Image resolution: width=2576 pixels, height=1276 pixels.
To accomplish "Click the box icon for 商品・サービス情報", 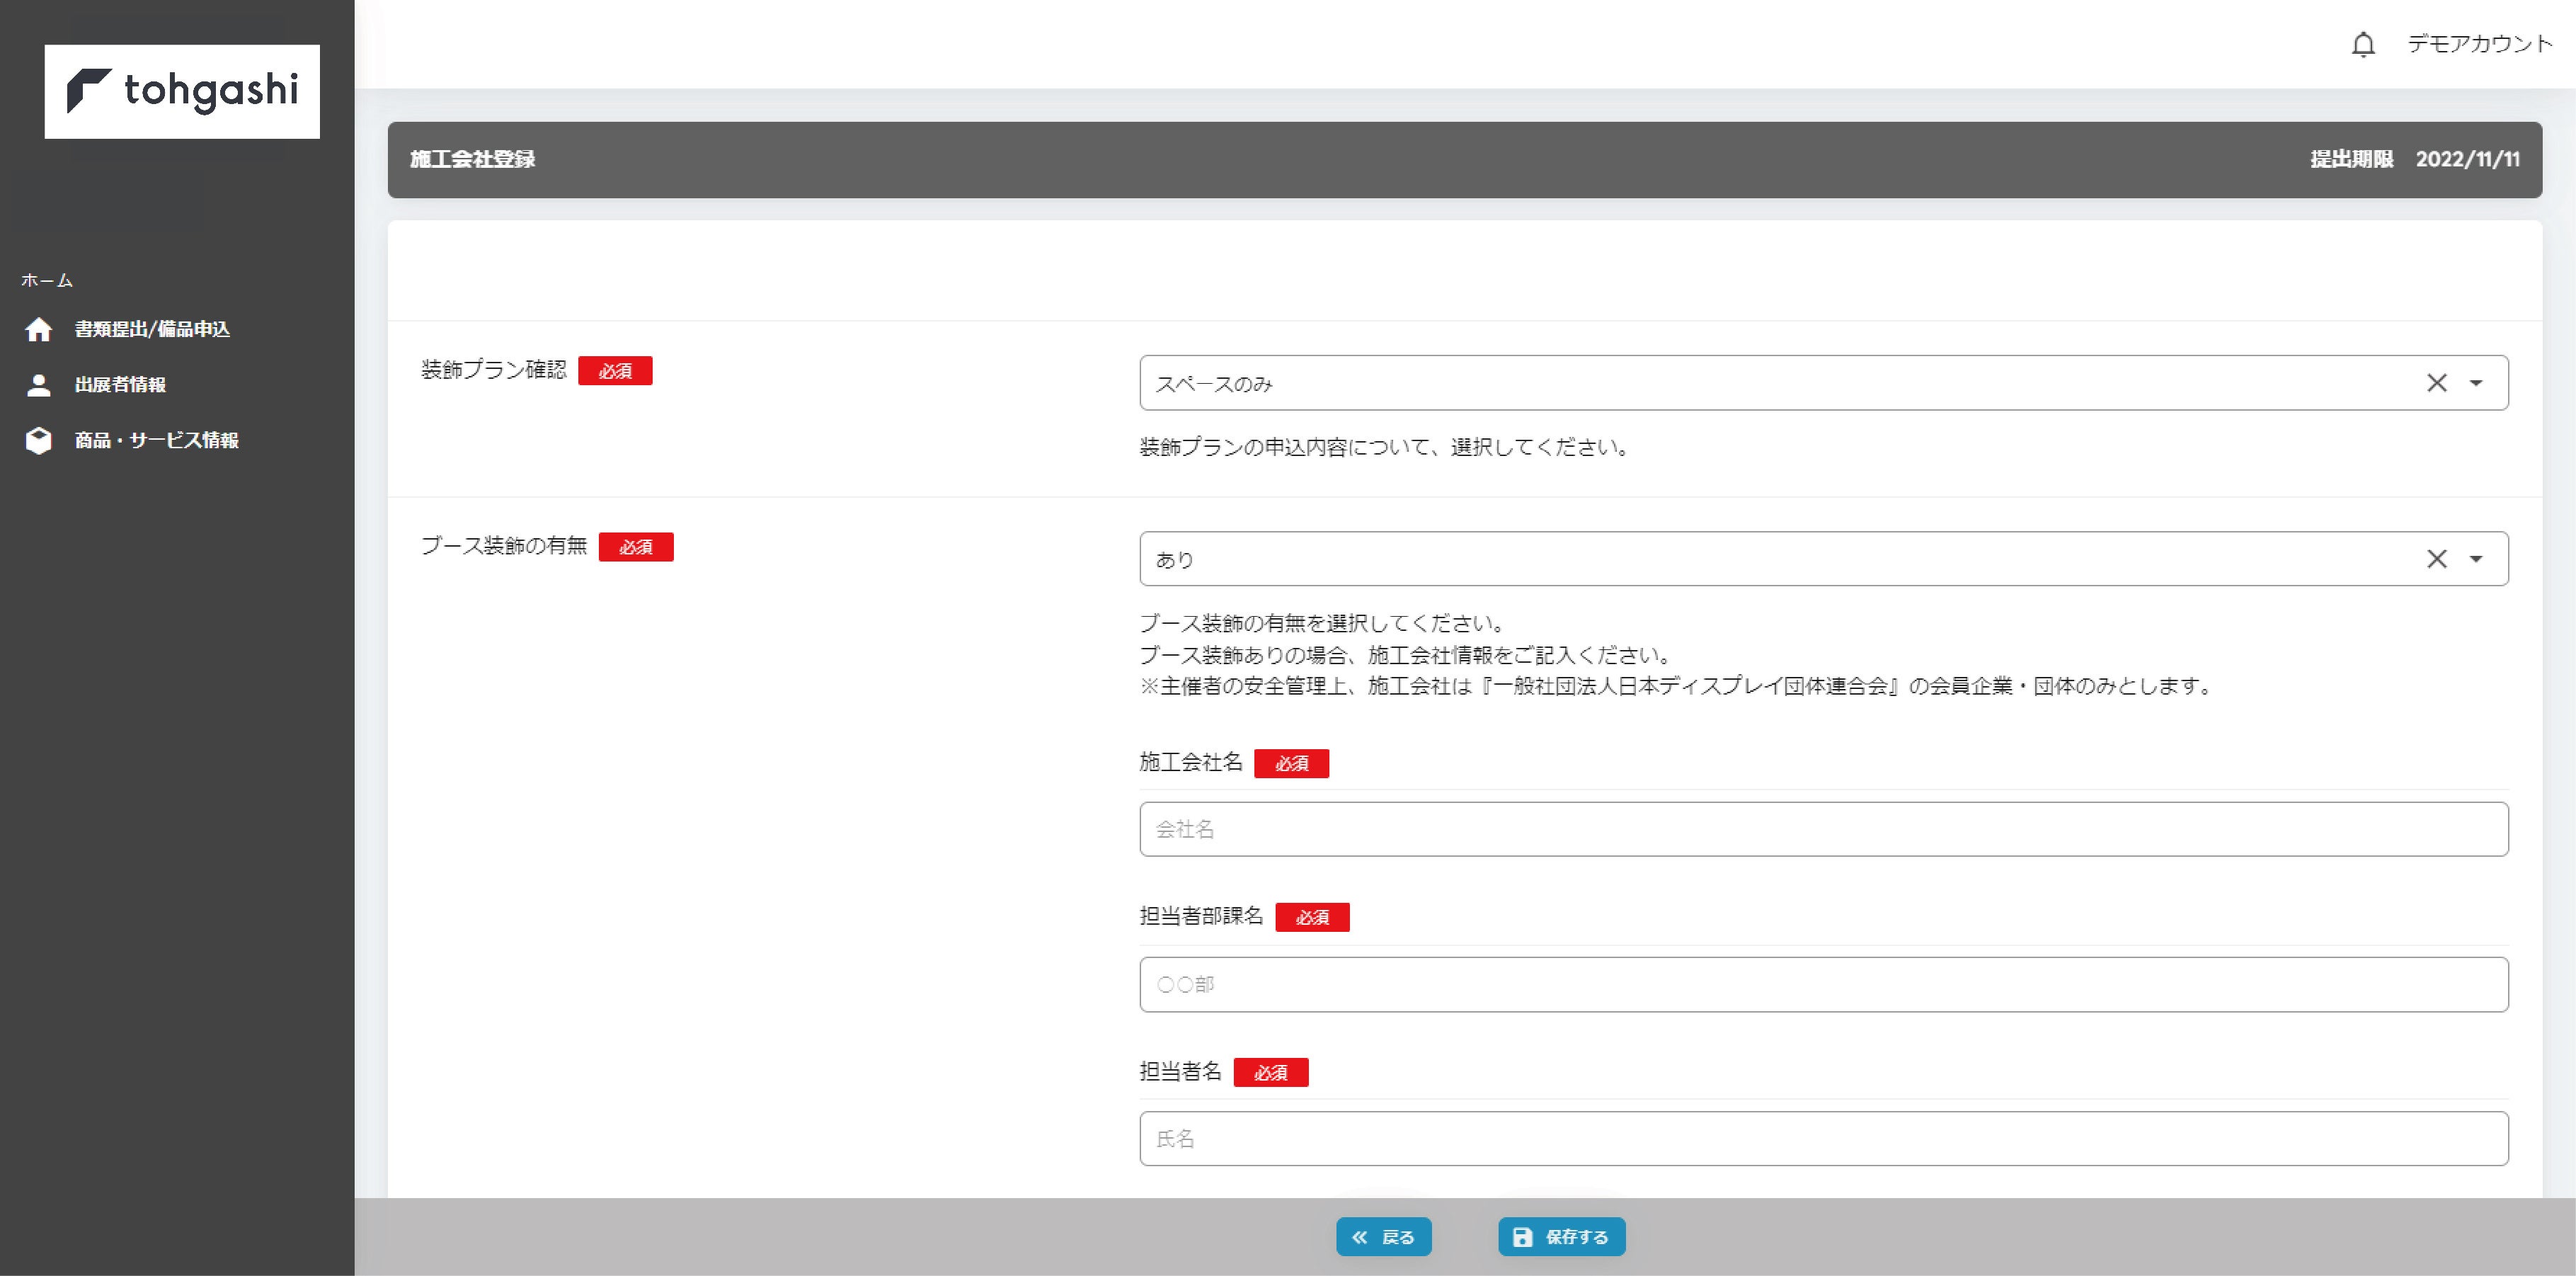I will point(39,441).
